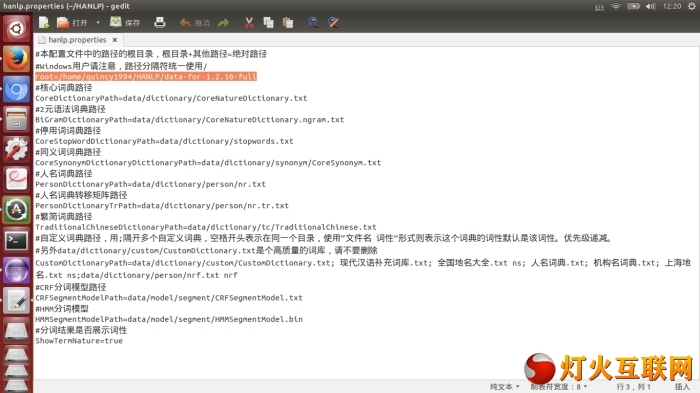
Task: Switch to the hanlp.properties tab
Action: pos(77,40)
